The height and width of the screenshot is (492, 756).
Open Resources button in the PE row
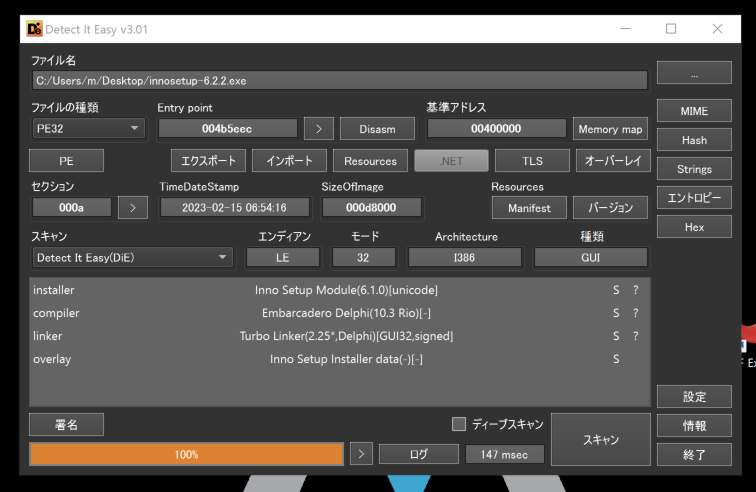click(370, 161)
